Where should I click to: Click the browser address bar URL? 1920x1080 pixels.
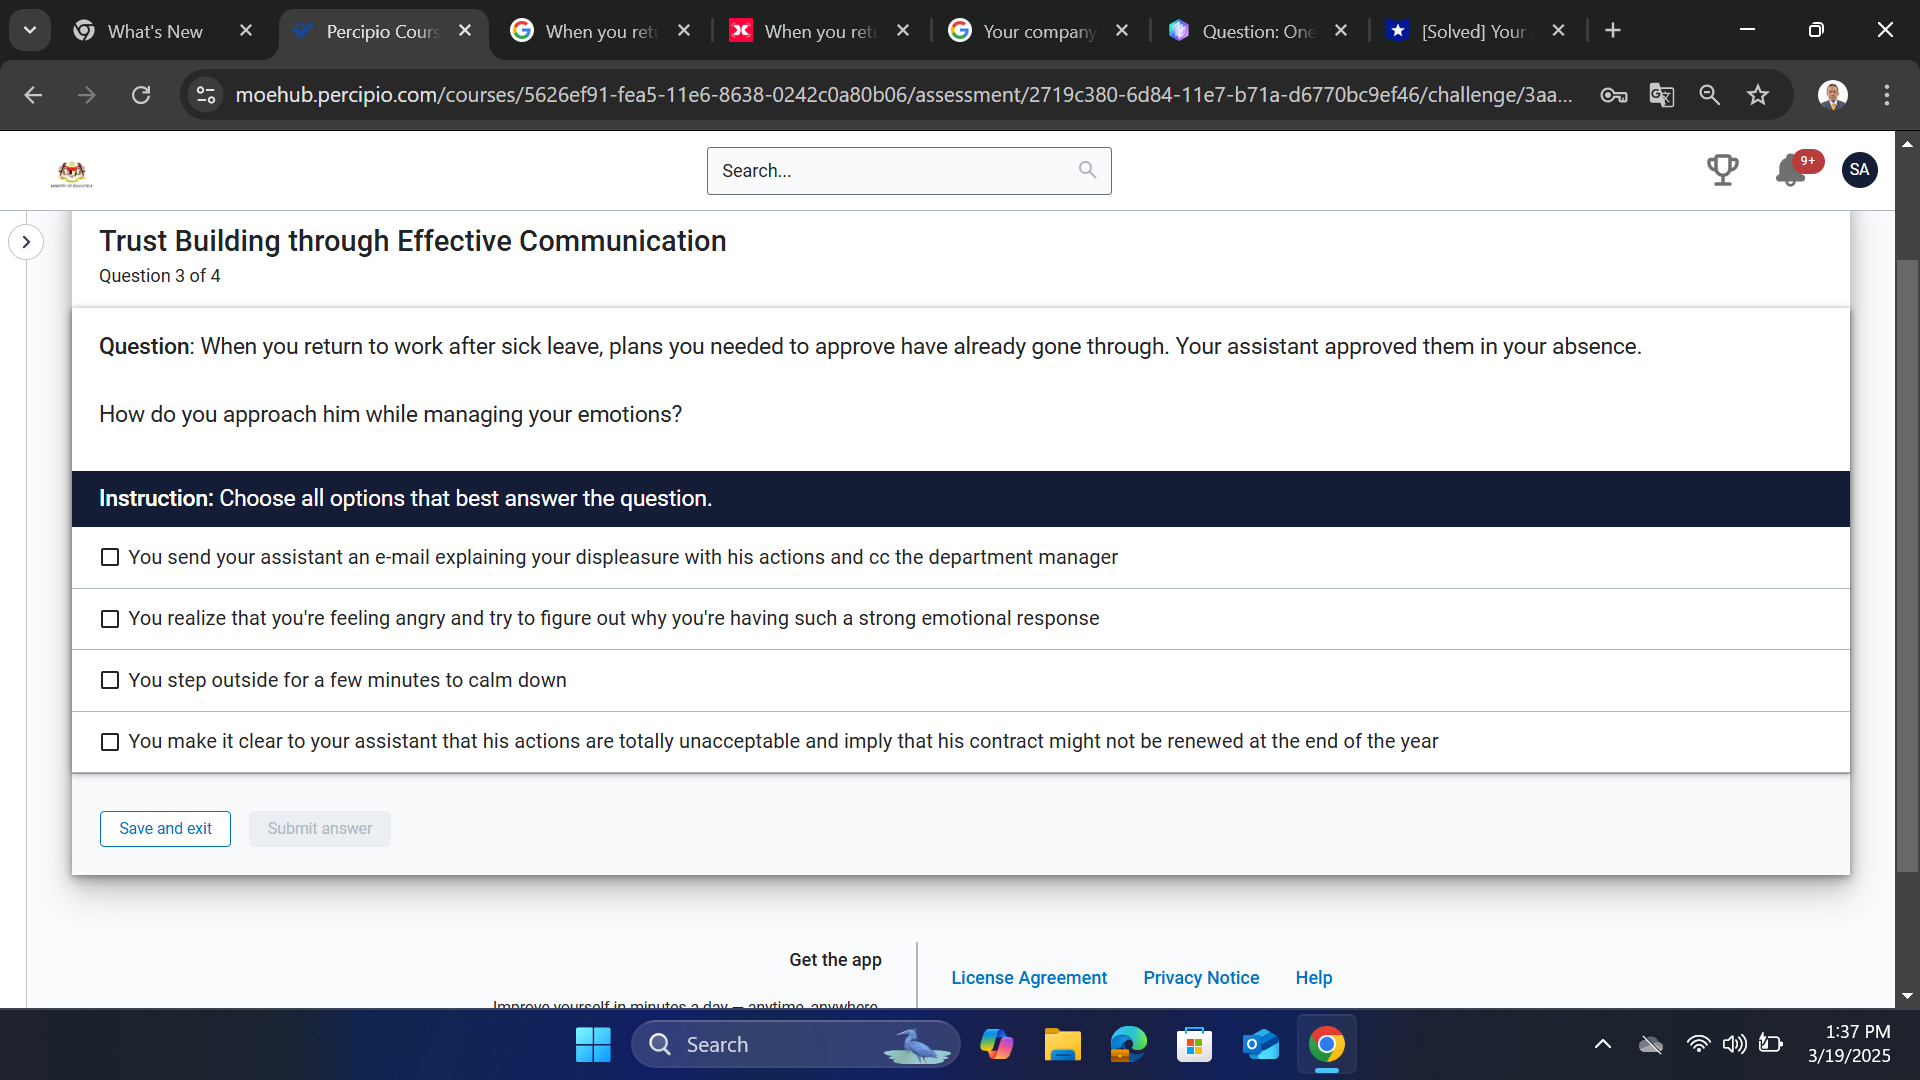903,95
